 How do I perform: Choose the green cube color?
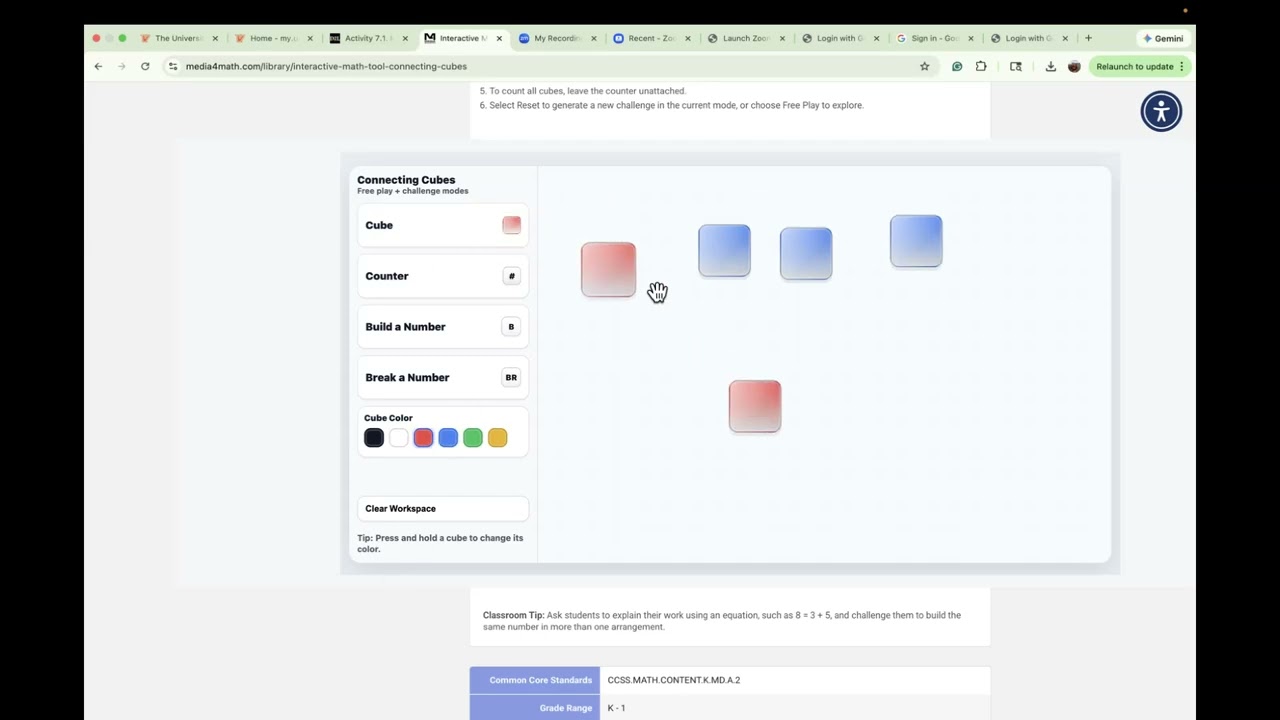(473, 438)
